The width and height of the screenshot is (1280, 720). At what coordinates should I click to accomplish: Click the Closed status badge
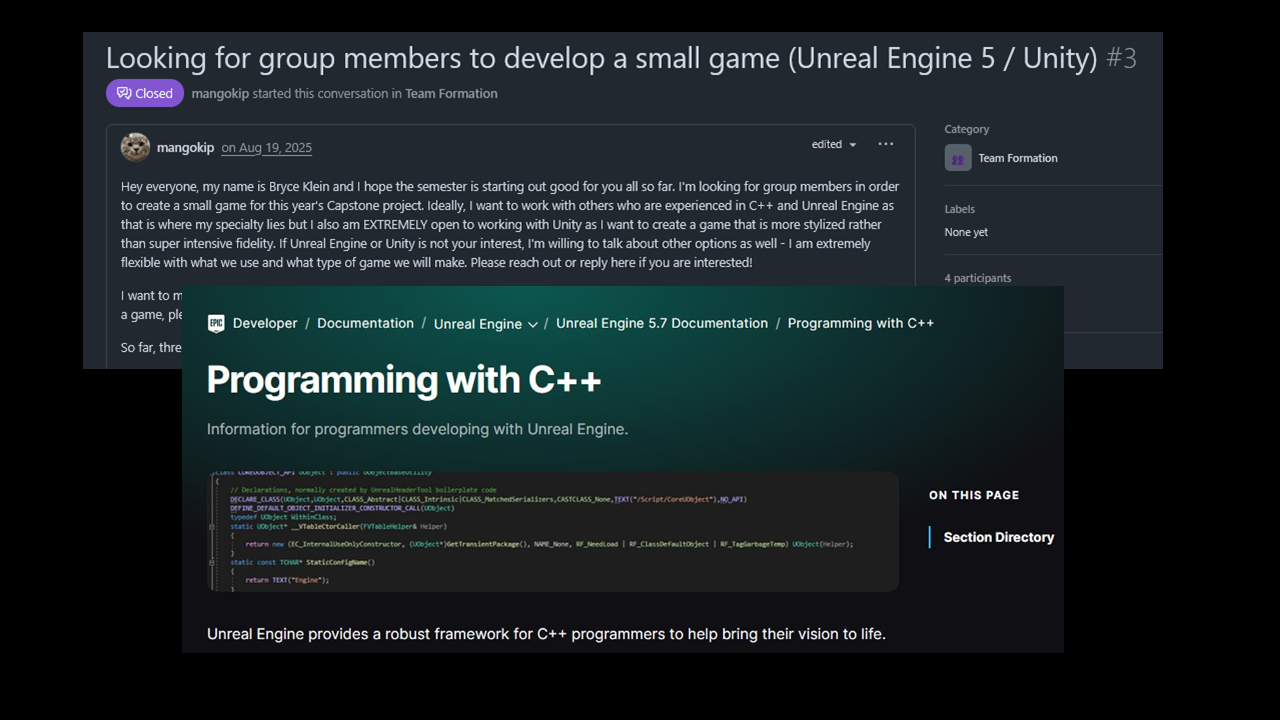145,93
